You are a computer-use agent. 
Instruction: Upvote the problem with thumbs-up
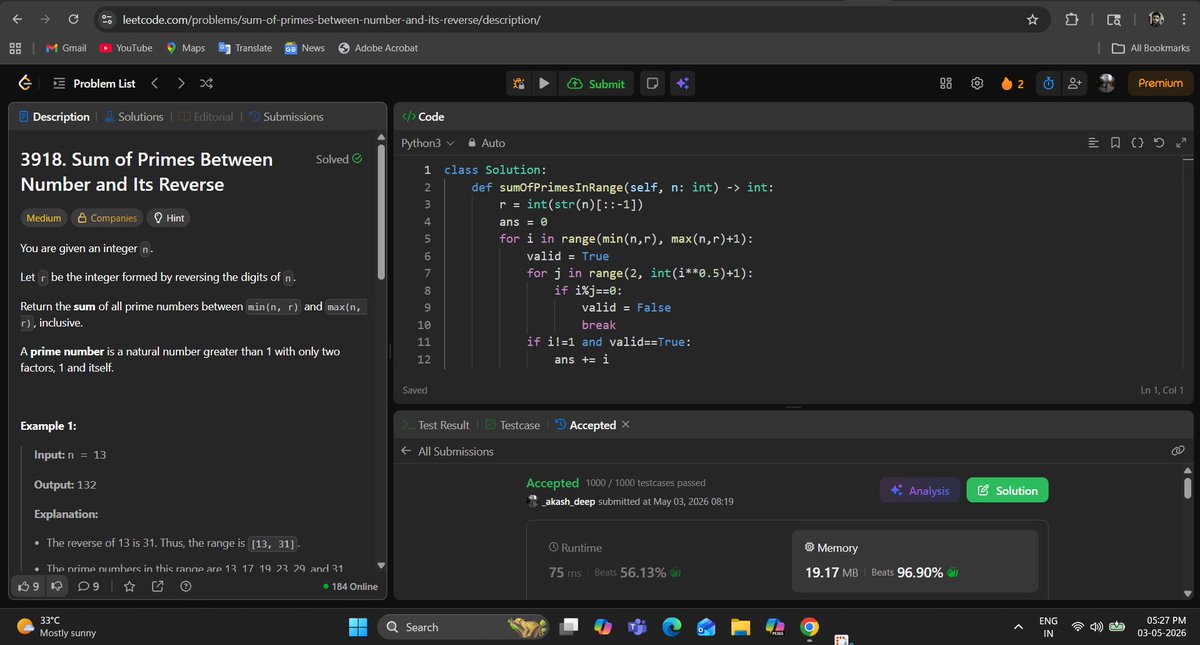click(x=29, y=586)
